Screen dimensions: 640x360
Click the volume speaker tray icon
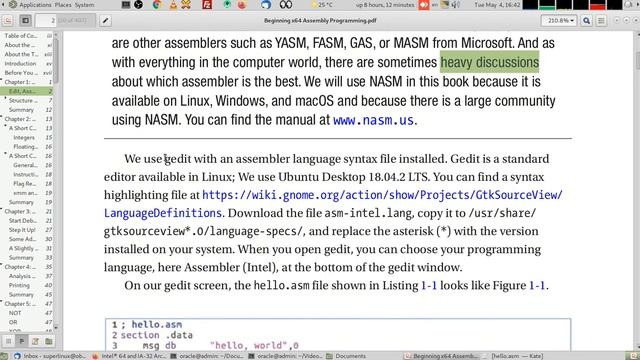pos(456,5)
